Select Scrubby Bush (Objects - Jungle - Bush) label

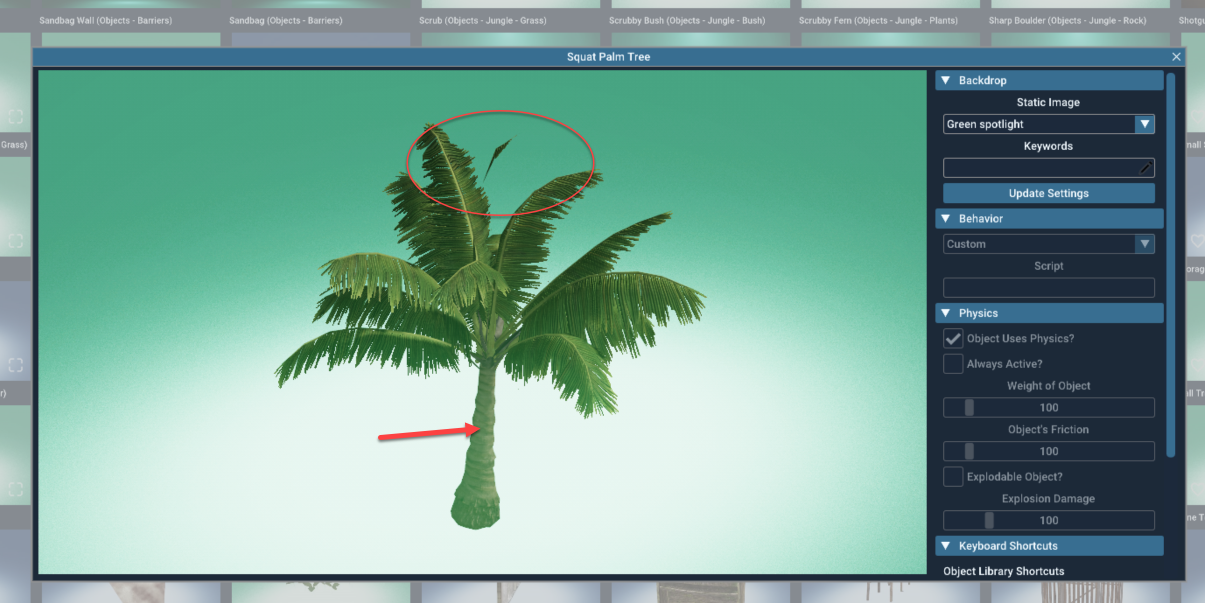coord(687,20)
